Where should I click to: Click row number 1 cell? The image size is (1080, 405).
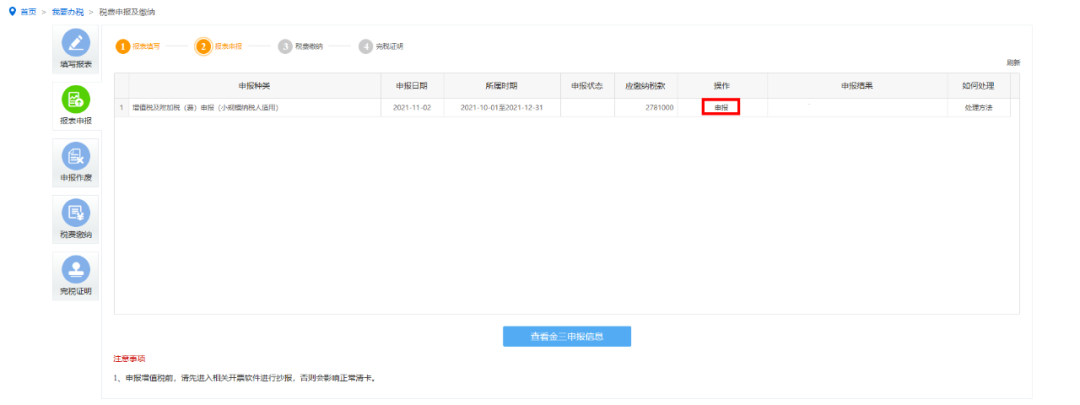point(122,108)
